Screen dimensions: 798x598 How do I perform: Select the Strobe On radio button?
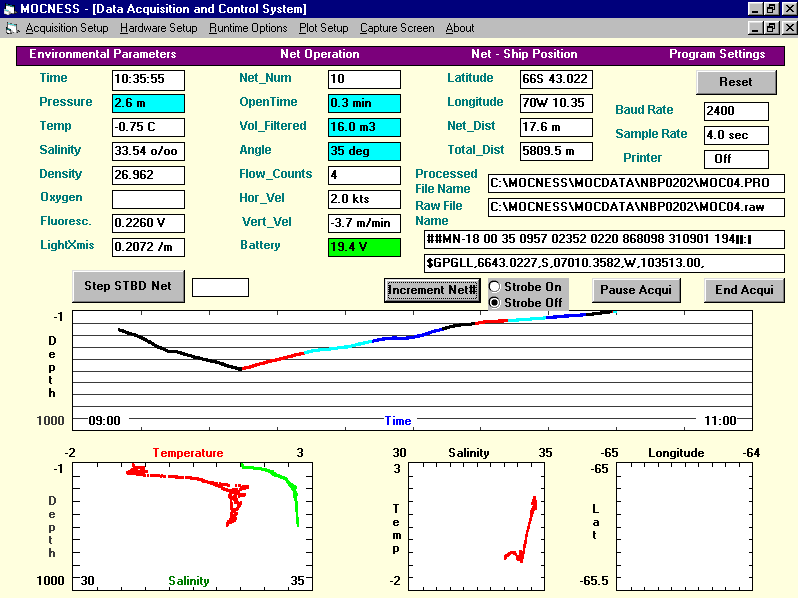pos(494,287)
